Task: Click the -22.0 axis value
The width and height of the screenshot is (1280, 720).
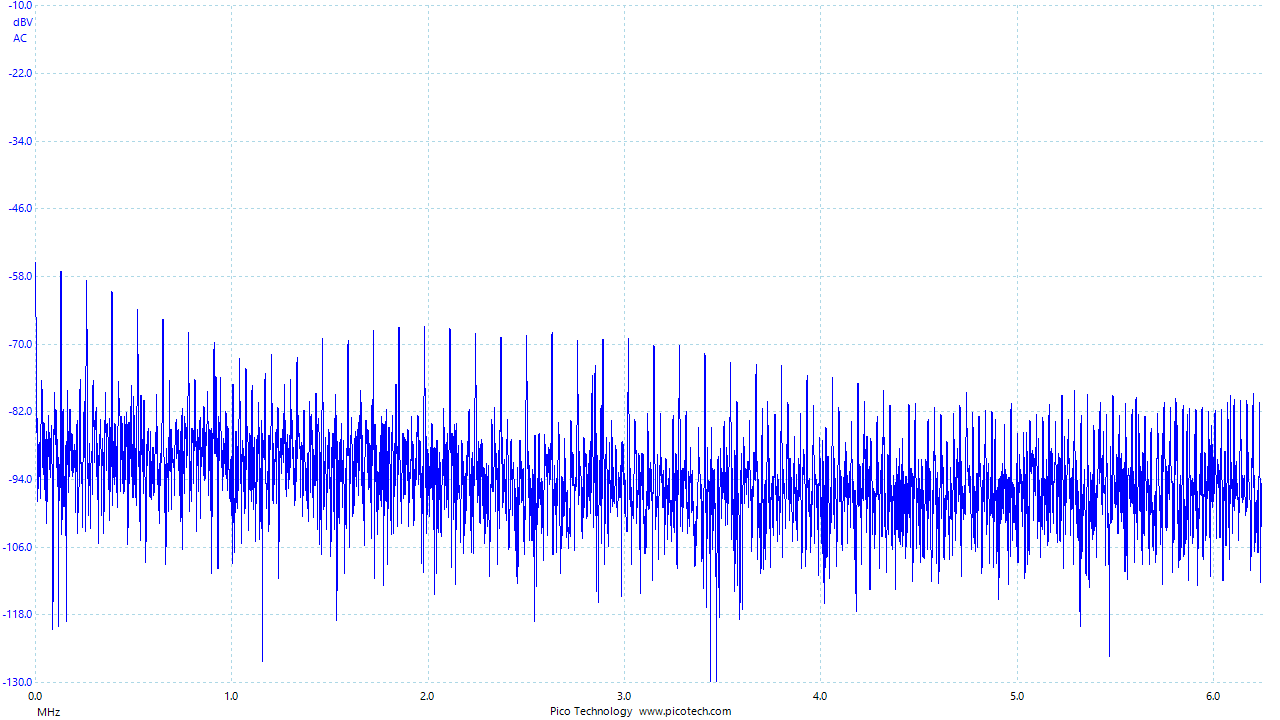Action: 20,73
